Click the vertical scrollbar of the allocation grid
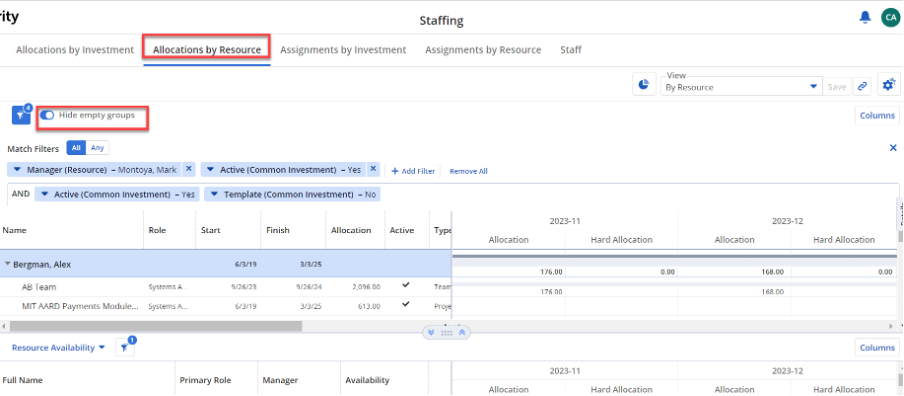Screen dimensions: 904x396 pos(901,237)
